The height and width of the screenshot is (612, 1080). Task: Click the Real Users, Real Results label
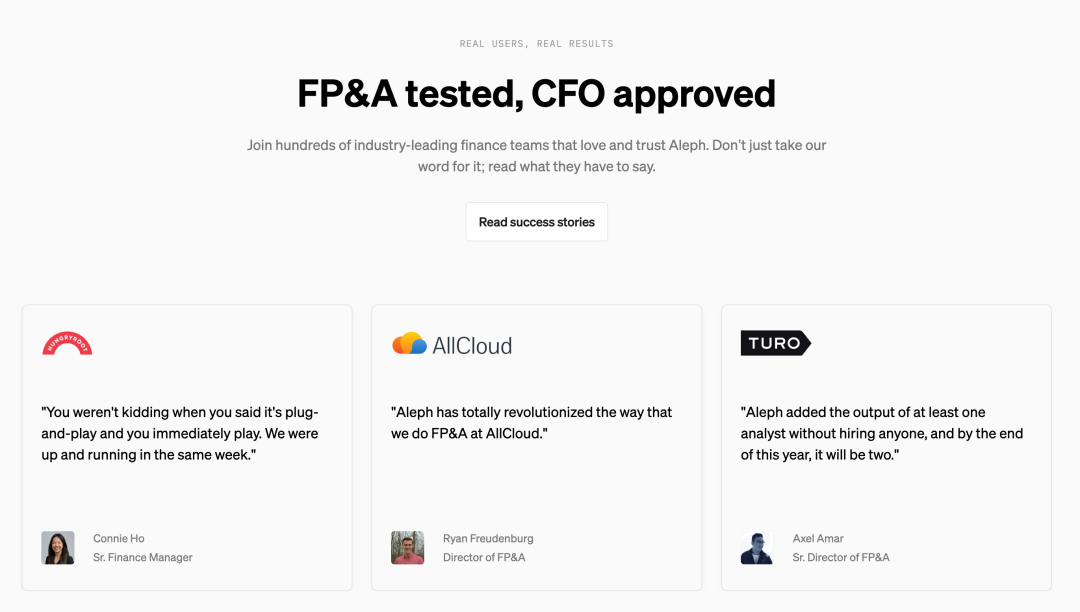537,43
